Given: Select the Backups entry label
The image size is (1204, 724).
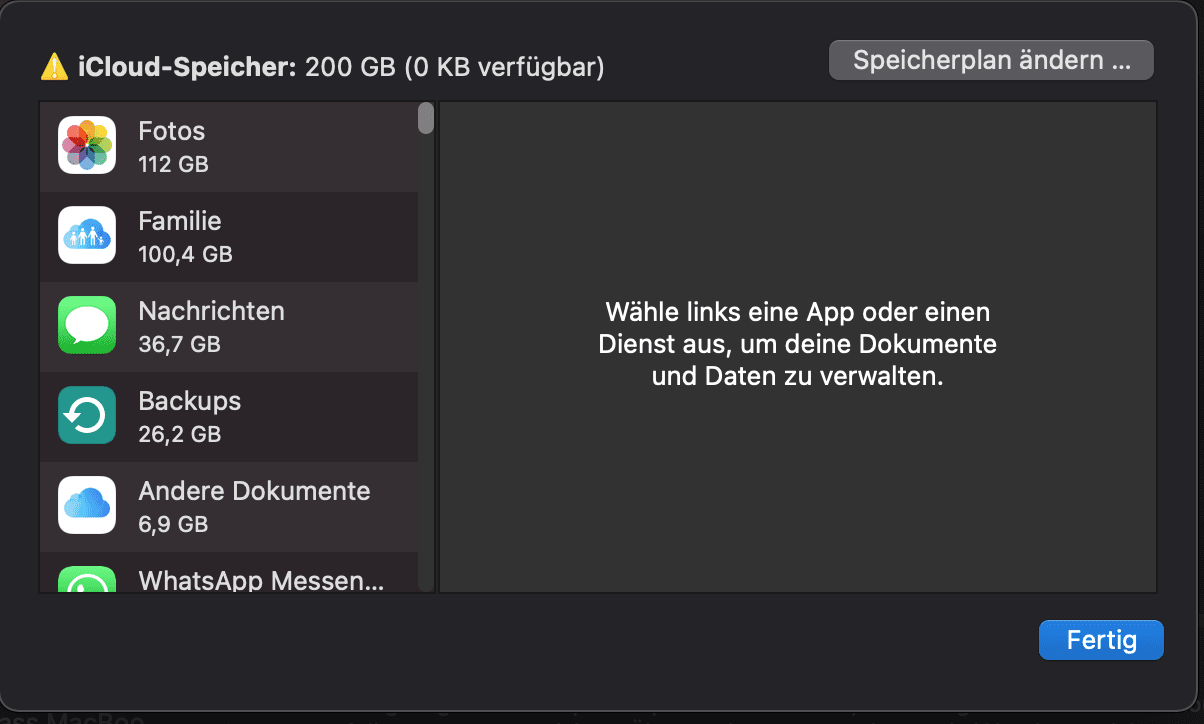Looking at the screenshot, I should 190,401.
